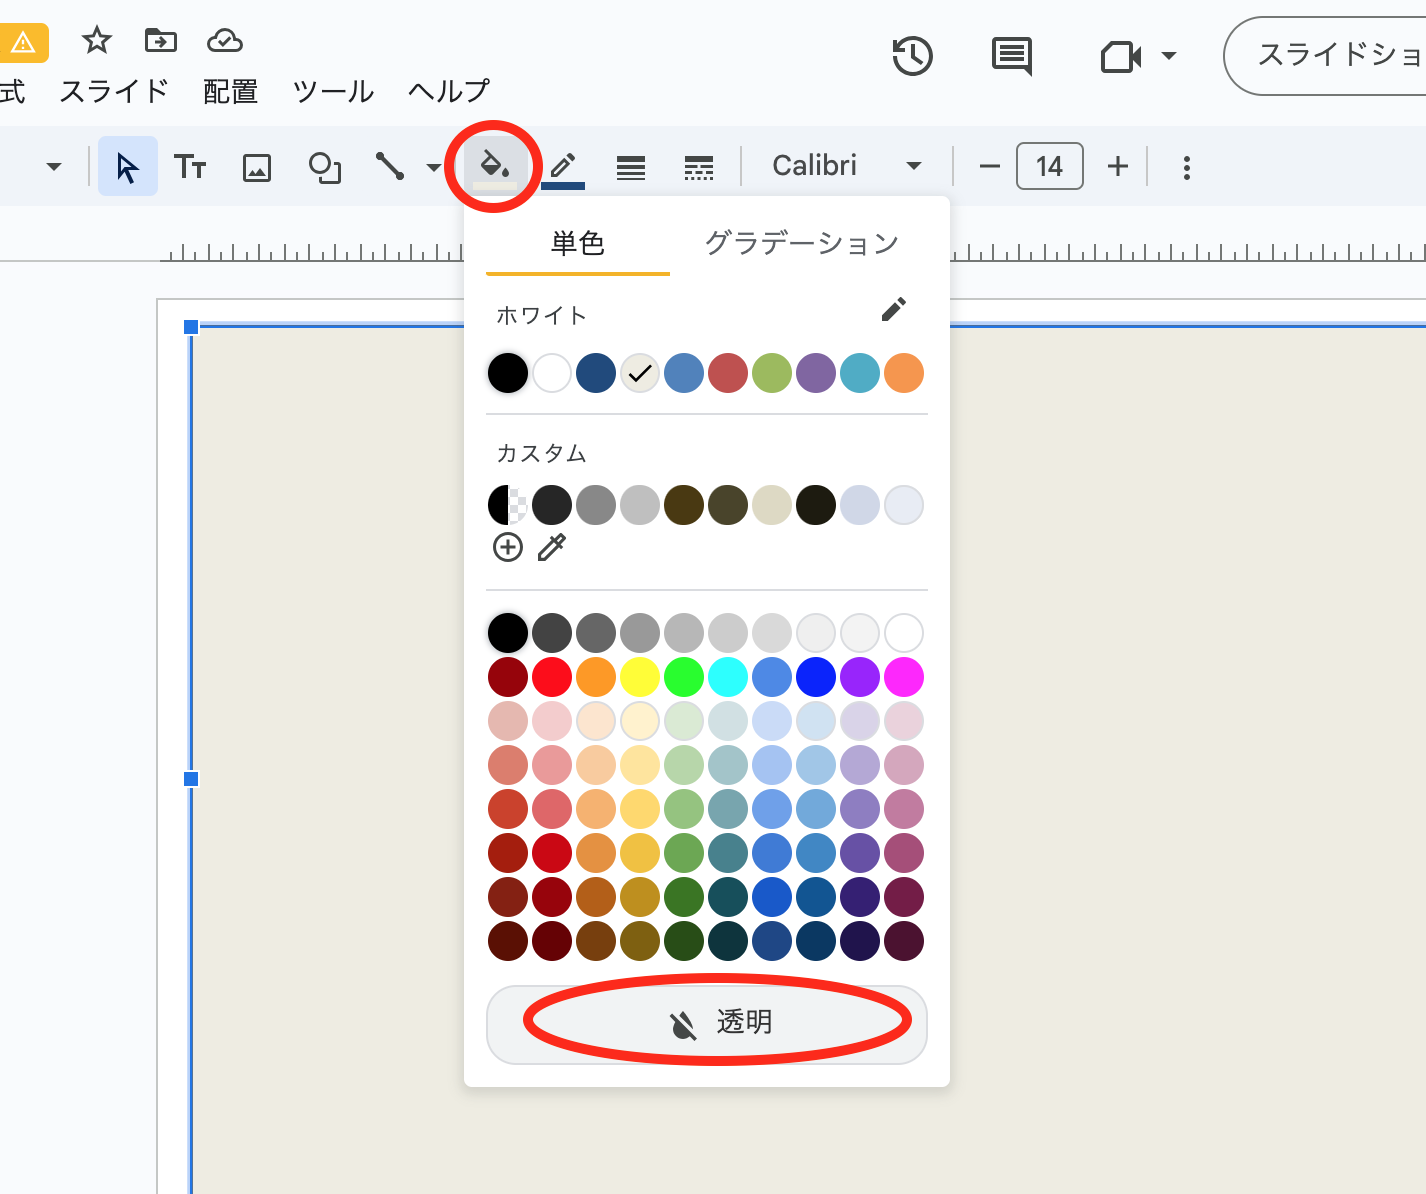This screenshot has height=1194, width=1426.
Task: Expand the Calibri font dropdown
Action: [913, 166]
